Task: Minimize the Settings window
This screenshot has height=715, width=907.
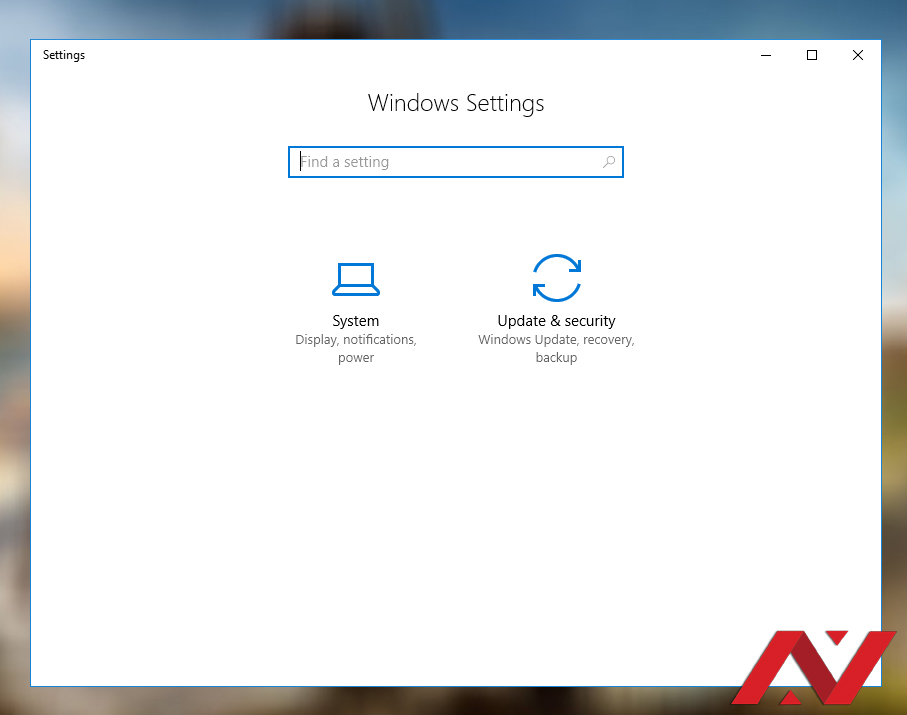Action: (x=766, y=55)
